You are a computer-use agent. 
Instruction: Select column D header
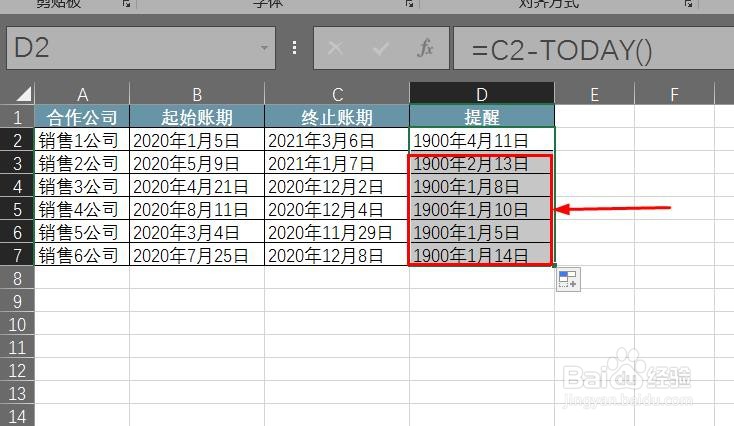[x=482, y=94]
